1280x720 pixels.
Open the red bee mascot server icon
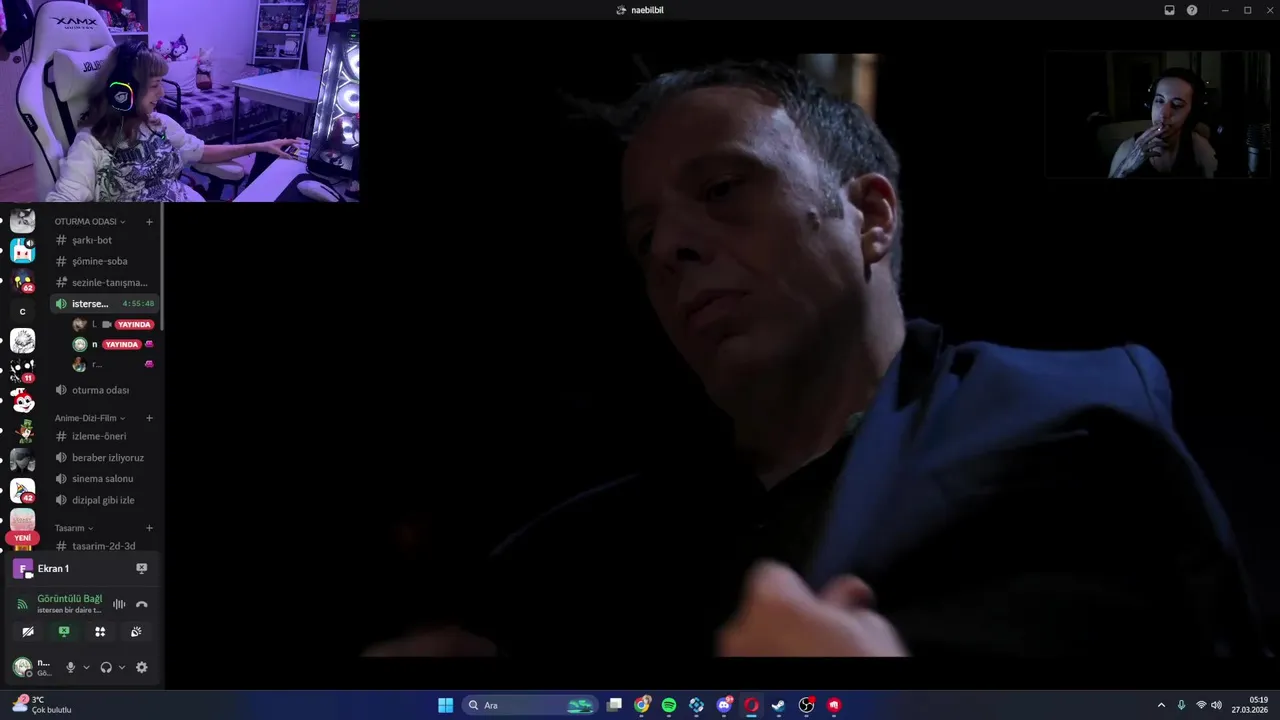(x=22, y=400)
